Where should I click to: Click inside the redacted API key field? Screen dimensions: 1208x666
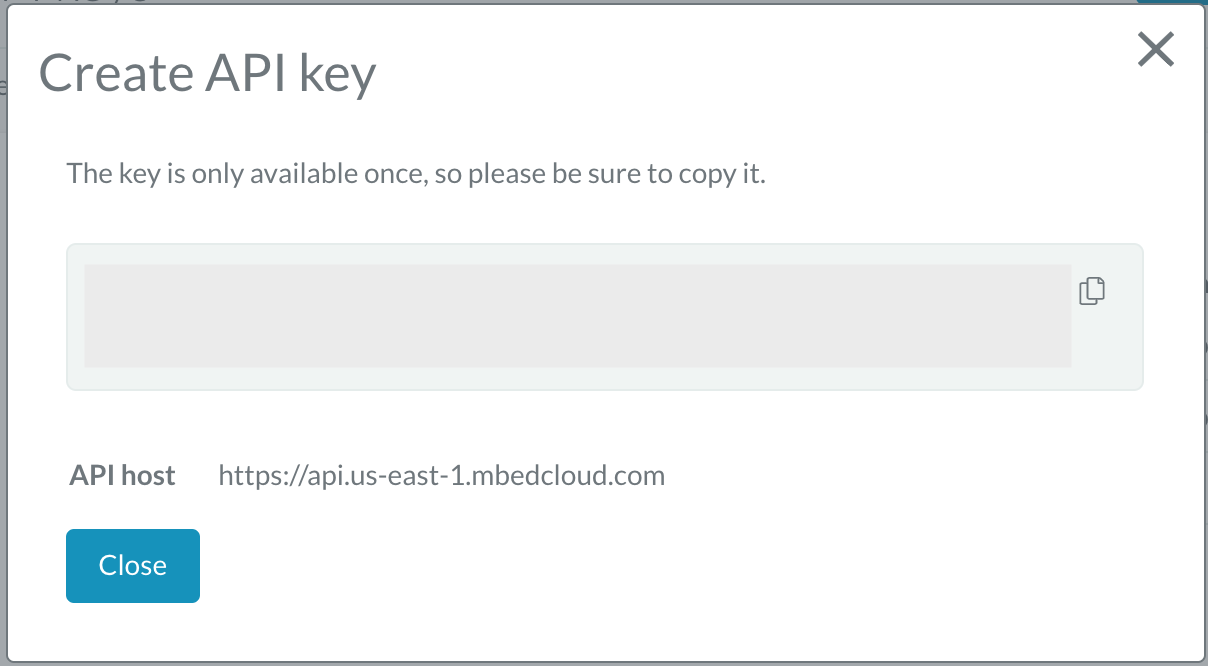point(577,316)
